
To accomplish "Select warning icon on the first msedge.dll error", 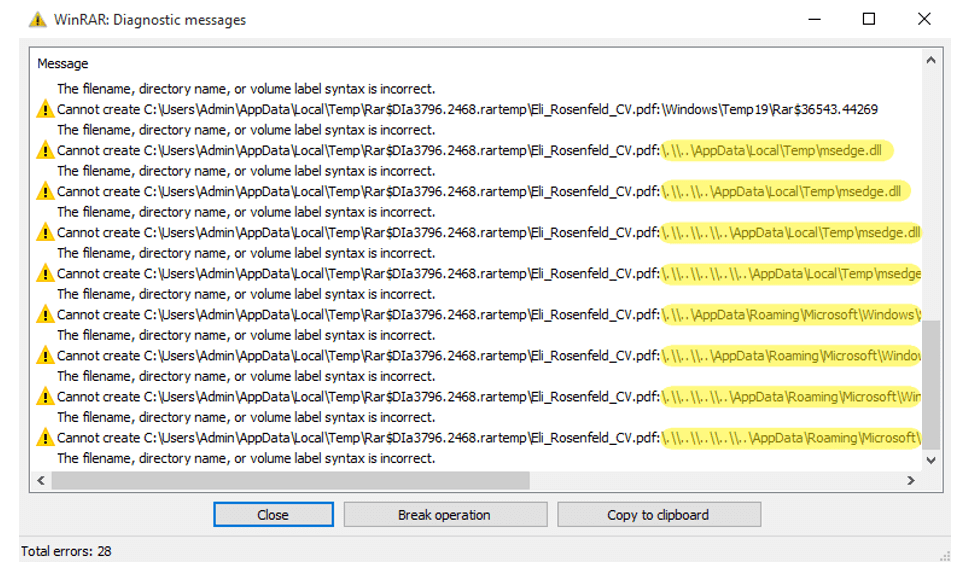I will tap(46, 149).
